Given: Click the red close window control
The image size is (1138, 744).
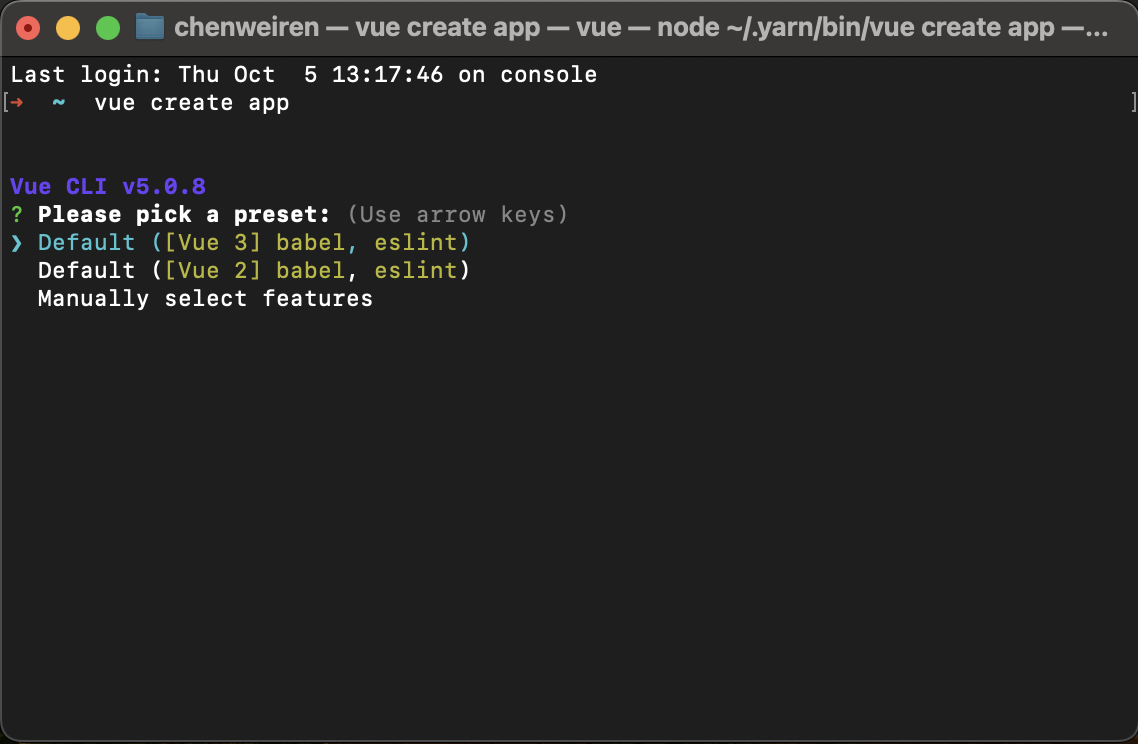Looking at the screenshot, I should pyautogui.click(x=28, y=26).
